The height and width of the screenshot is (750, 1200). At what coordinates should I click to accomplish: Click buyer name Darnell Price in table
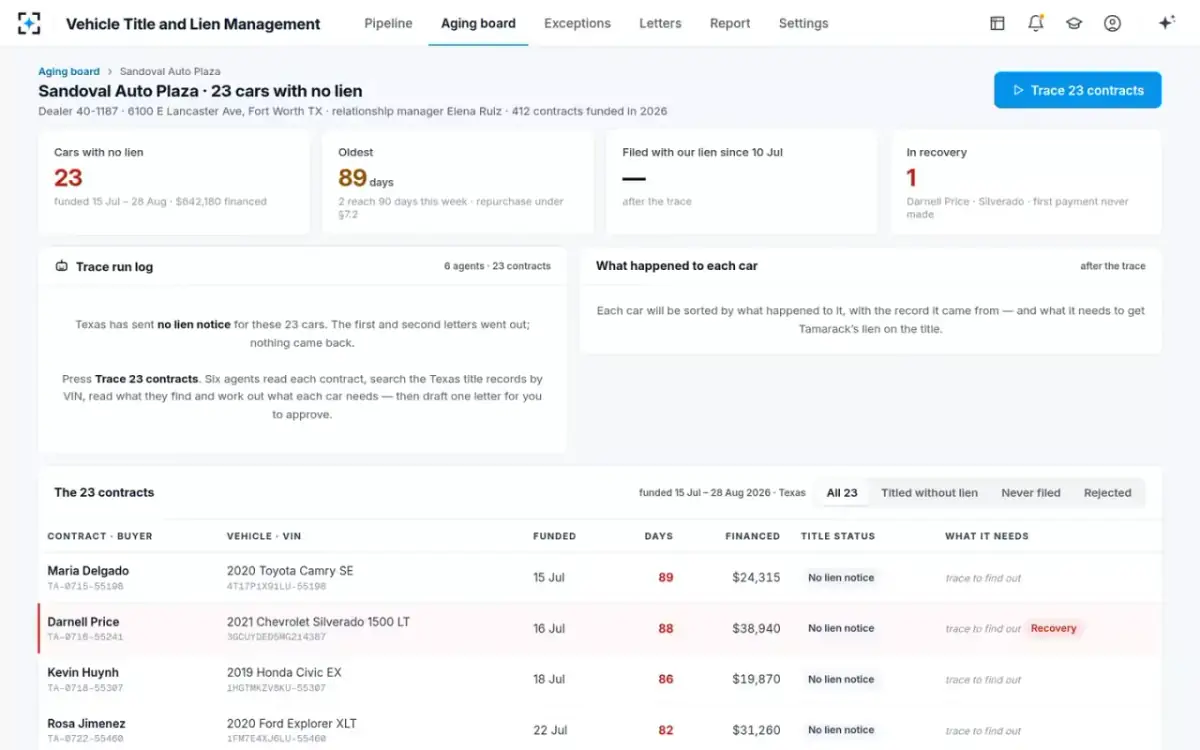tap(83, 622)
